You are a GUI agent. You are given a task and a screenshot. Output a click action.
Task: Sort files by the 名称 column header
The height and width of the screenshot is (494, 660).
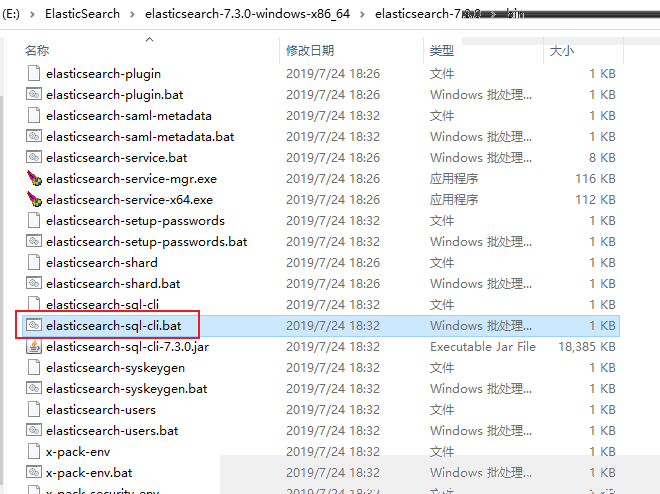point(37,50)
